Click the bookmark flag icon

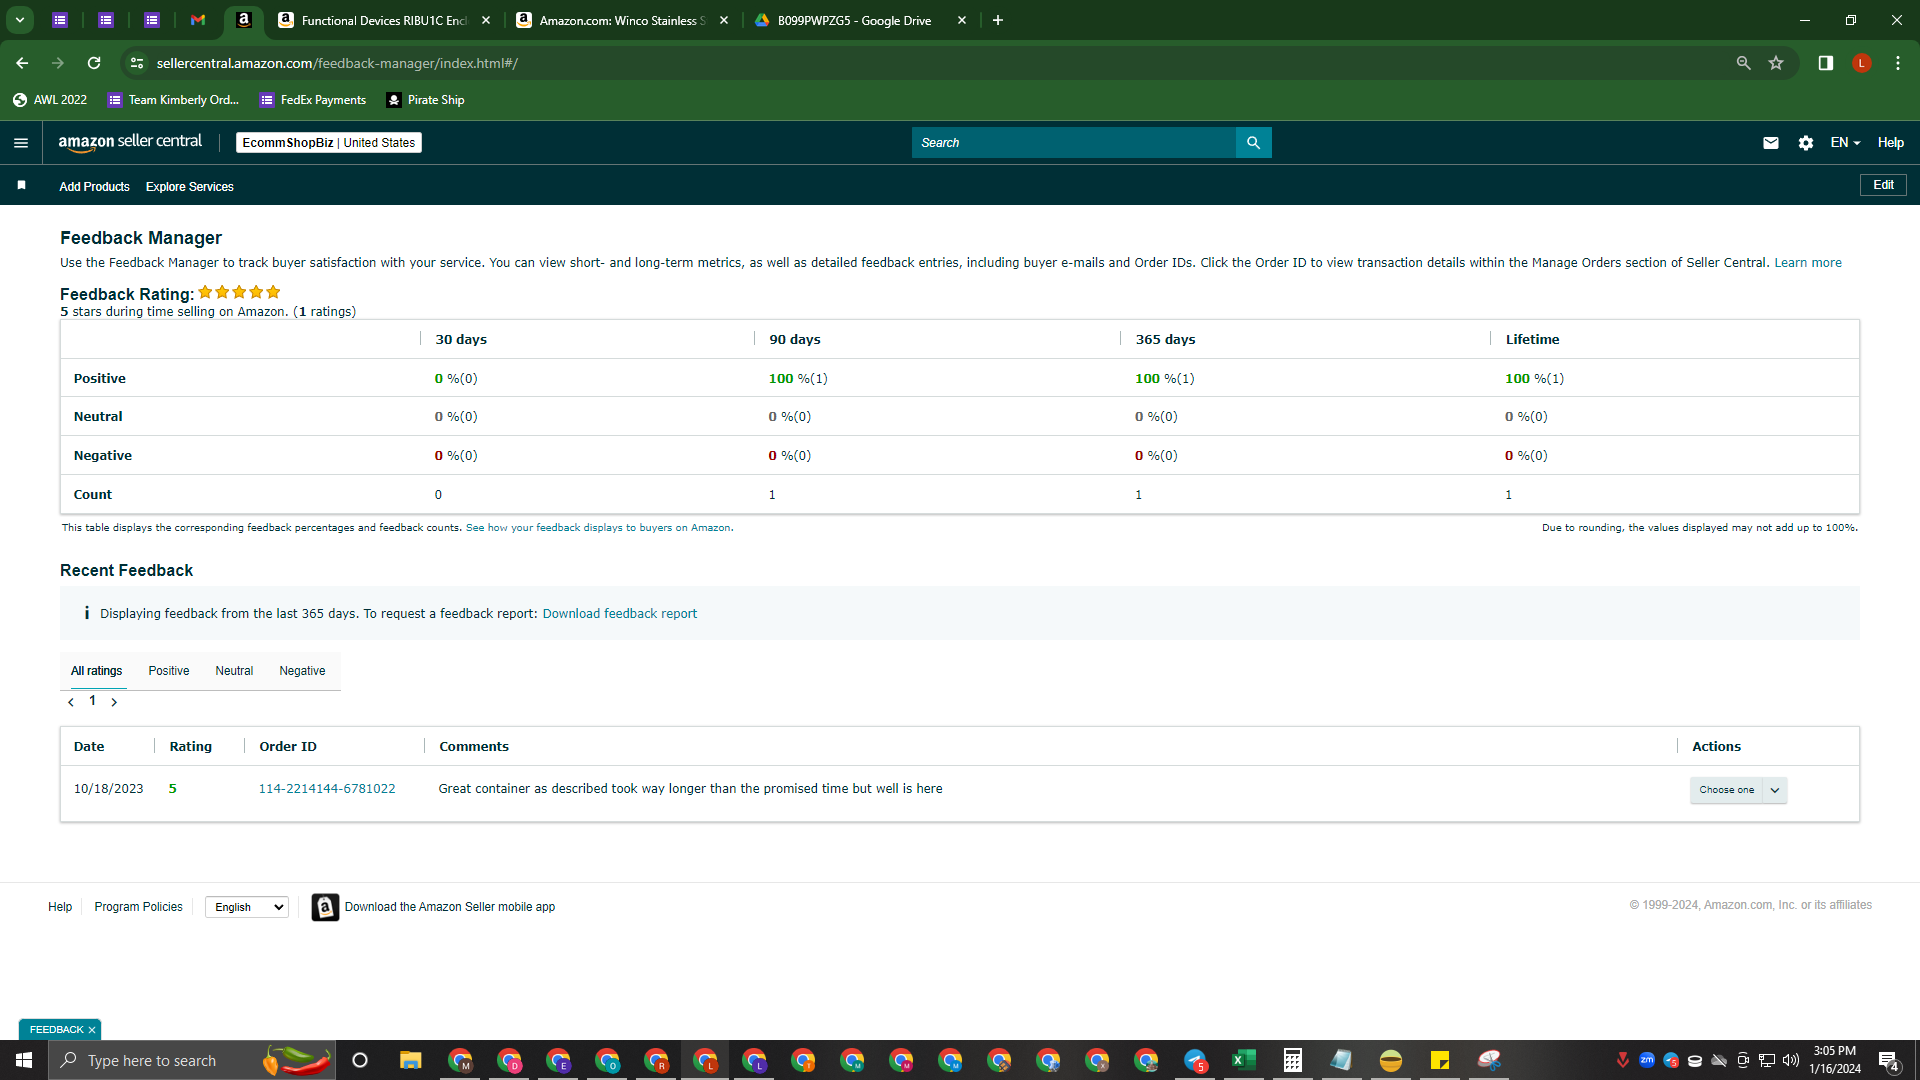(x=21, y=185)
